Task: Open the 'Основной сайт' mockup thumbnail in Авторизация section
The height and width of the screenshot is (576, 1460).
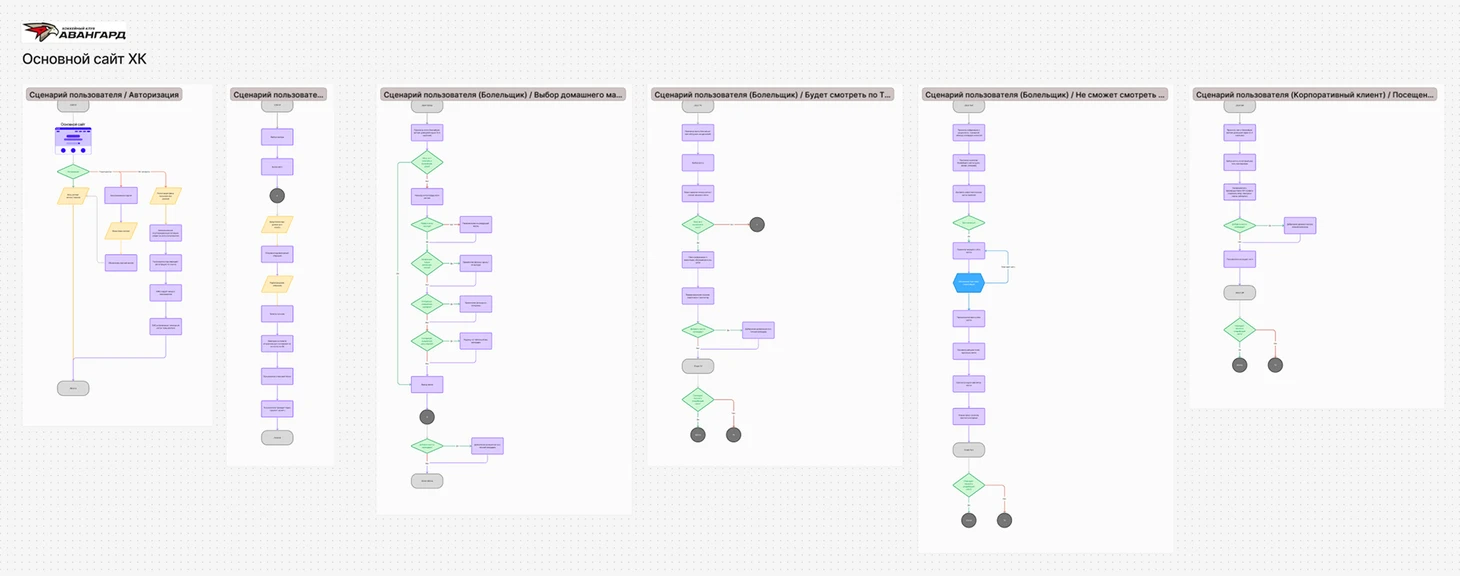Action: (x=73, y=140)
